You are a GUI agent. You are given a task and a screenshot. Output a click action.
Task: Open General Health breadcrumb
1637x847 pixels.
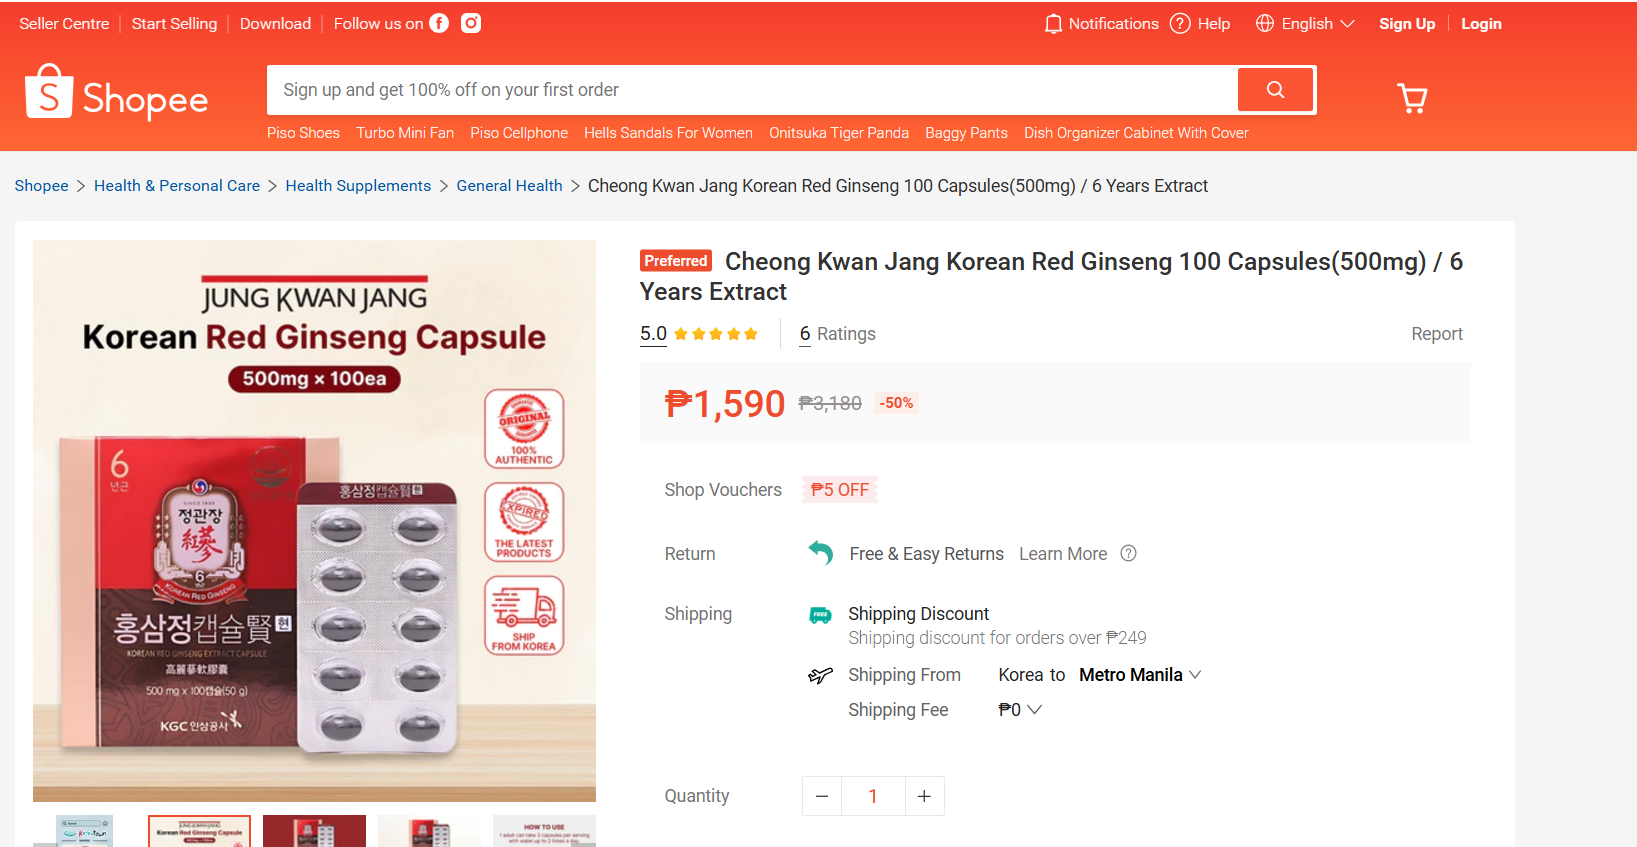509,186
